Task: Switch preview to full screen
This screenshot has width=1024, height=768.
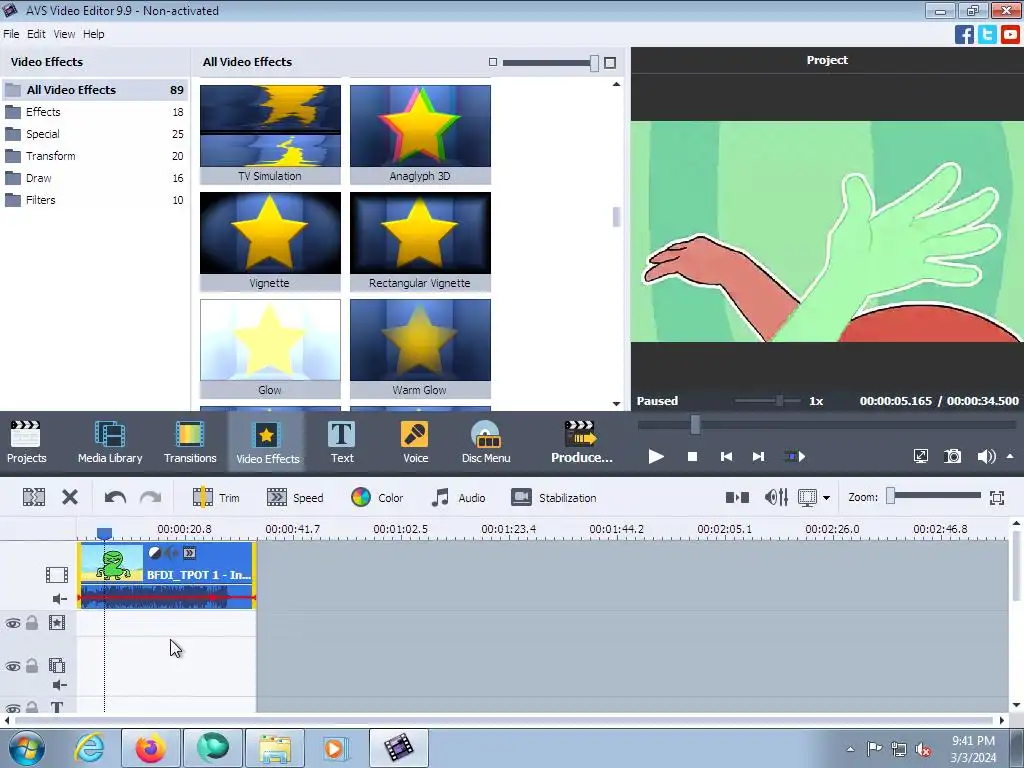Action: point(920,456)
